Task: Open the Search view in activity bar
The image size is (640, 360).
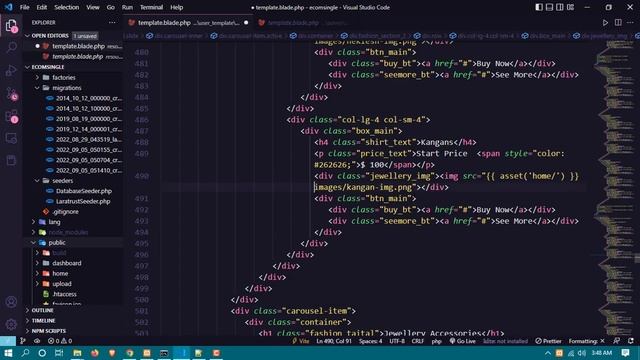Action: [x=11, y=48]
